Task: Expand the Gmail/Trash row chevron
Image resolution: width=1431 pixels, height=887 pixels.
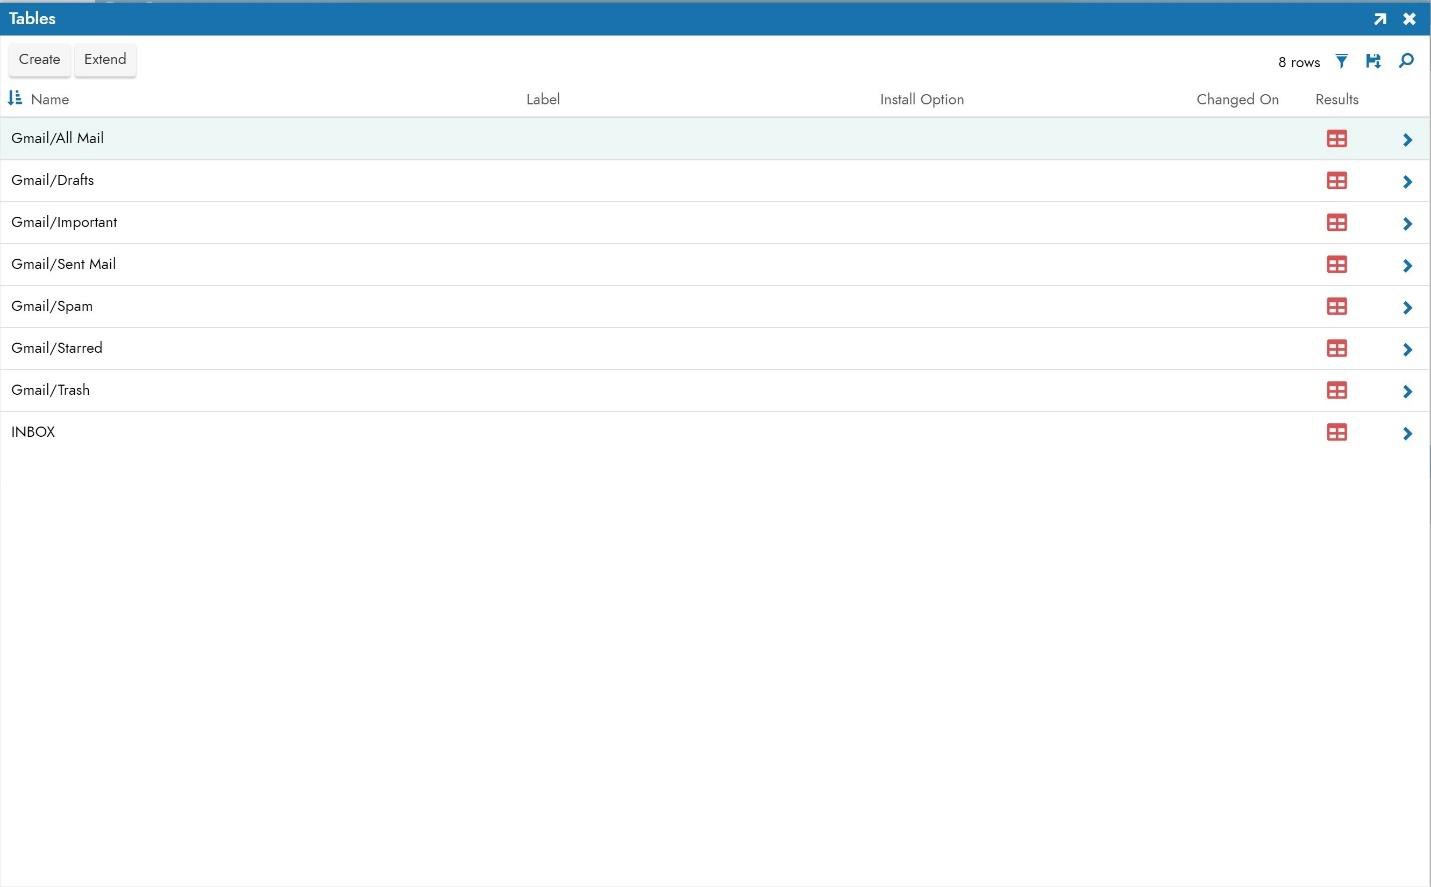Action: tap(1407, 392)
